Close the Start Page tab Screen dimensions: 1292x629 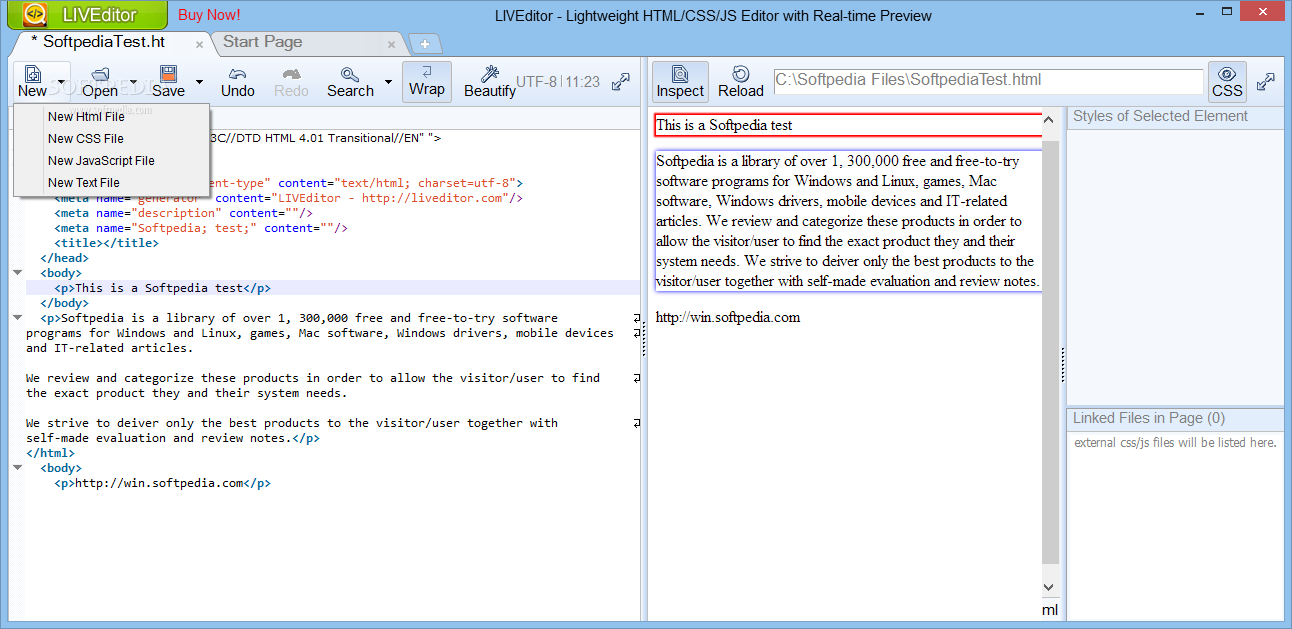[392, 44]
